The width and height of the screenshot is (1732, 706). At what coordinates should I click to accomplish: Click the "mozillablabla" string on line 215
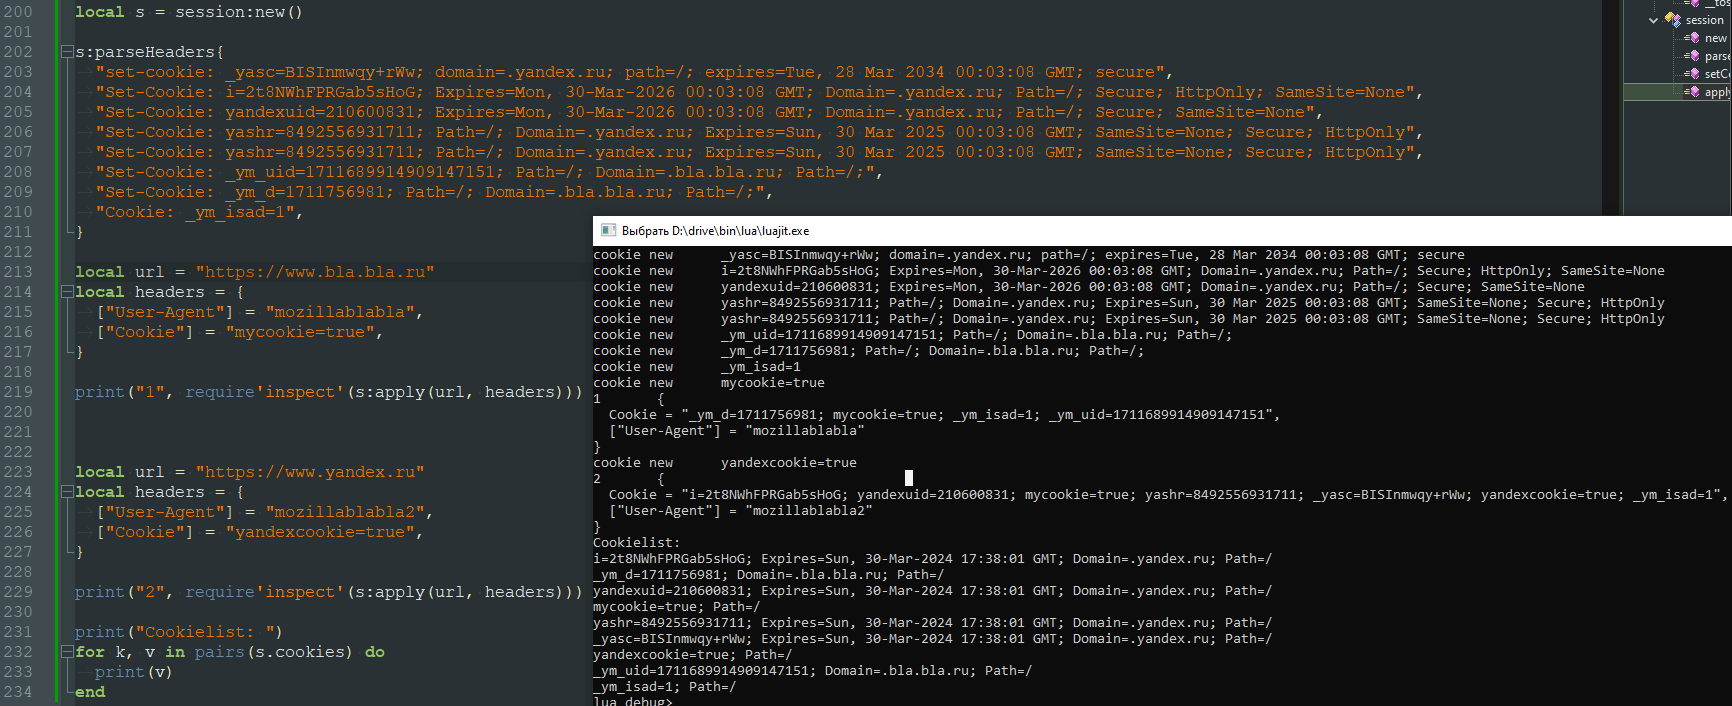tap(340, 312)
